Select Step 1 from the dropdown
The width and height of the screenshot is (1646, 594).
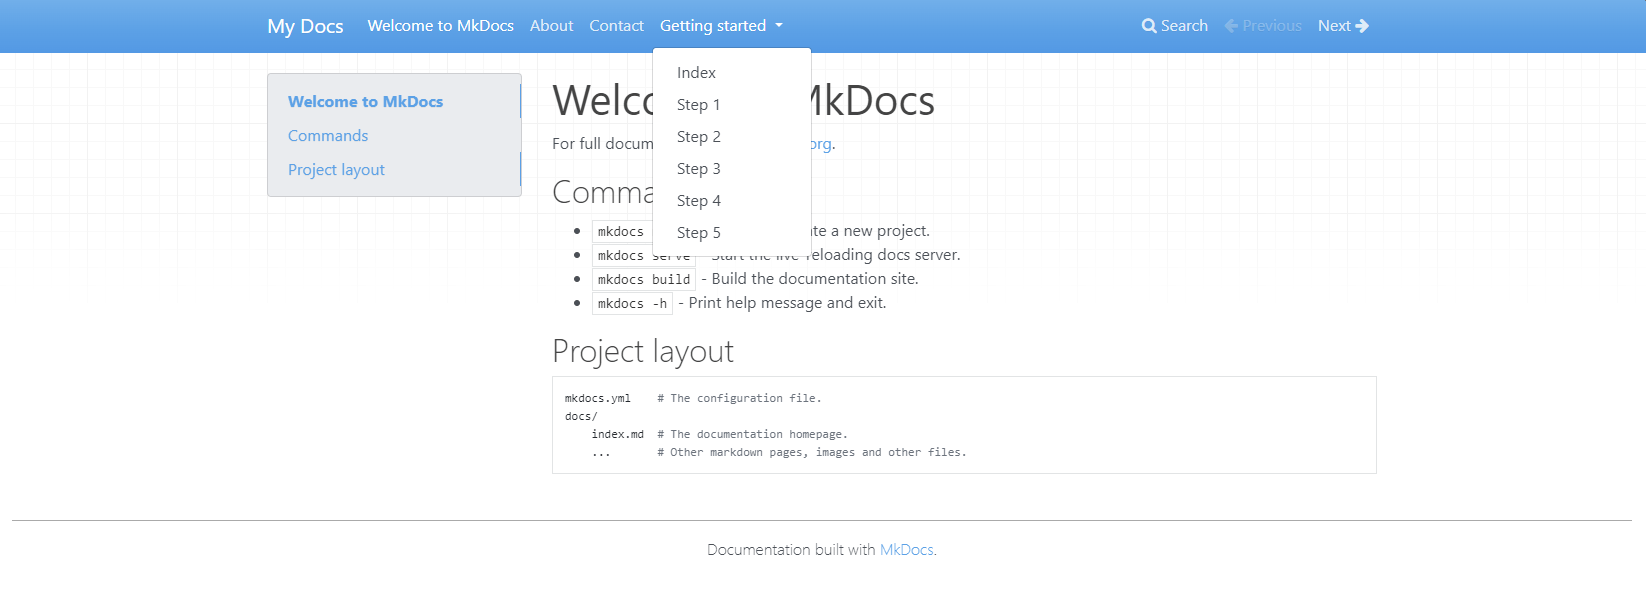click(732, 105)
